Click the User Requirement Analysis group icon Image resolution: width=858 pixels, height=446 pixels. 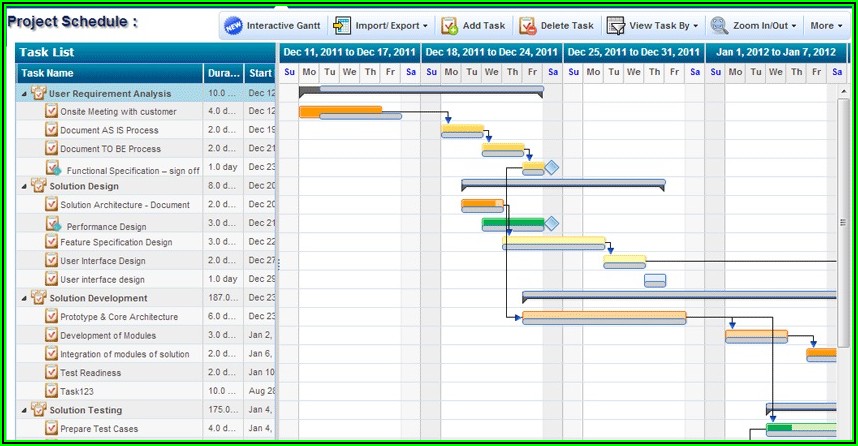click(38, 92)
